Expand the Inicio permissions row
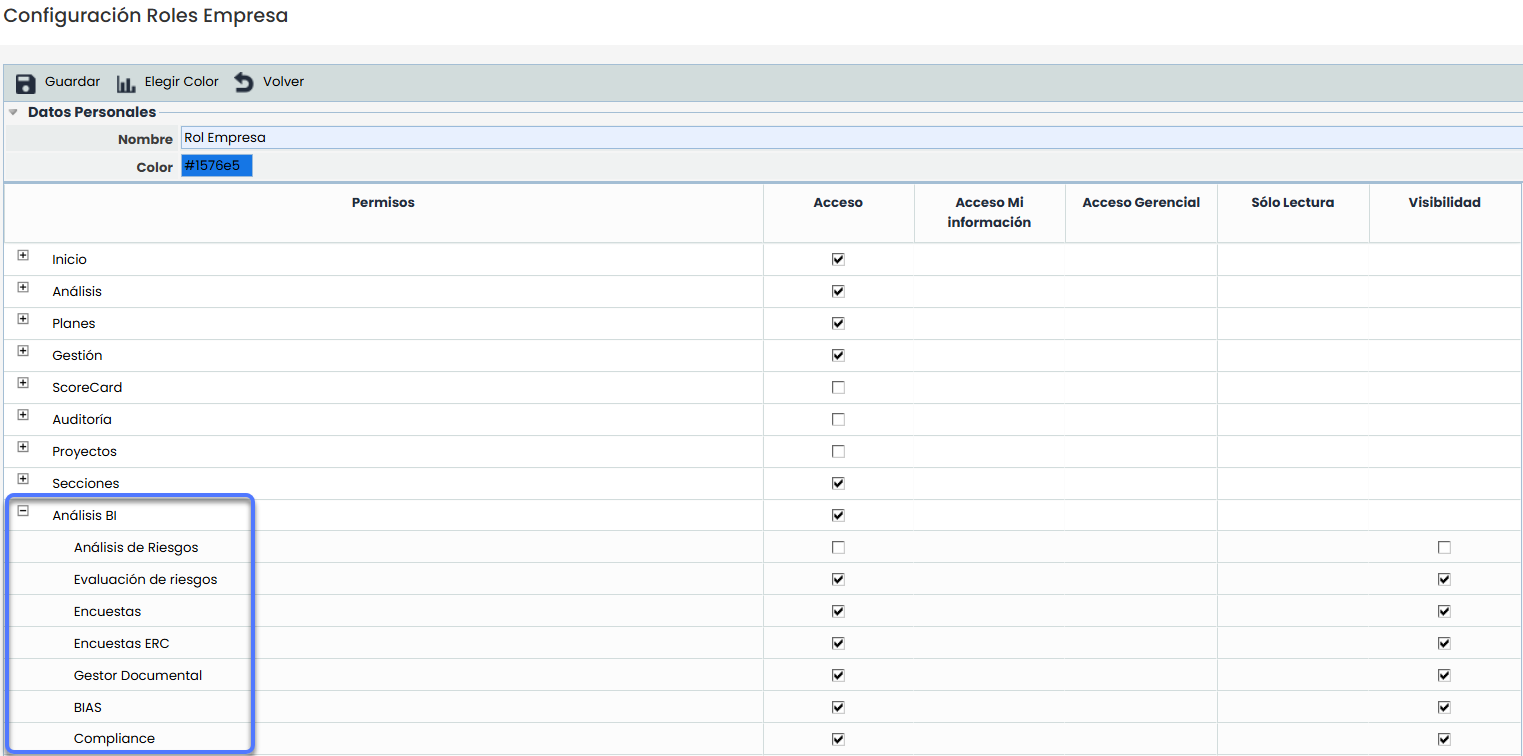 (23, 256)
